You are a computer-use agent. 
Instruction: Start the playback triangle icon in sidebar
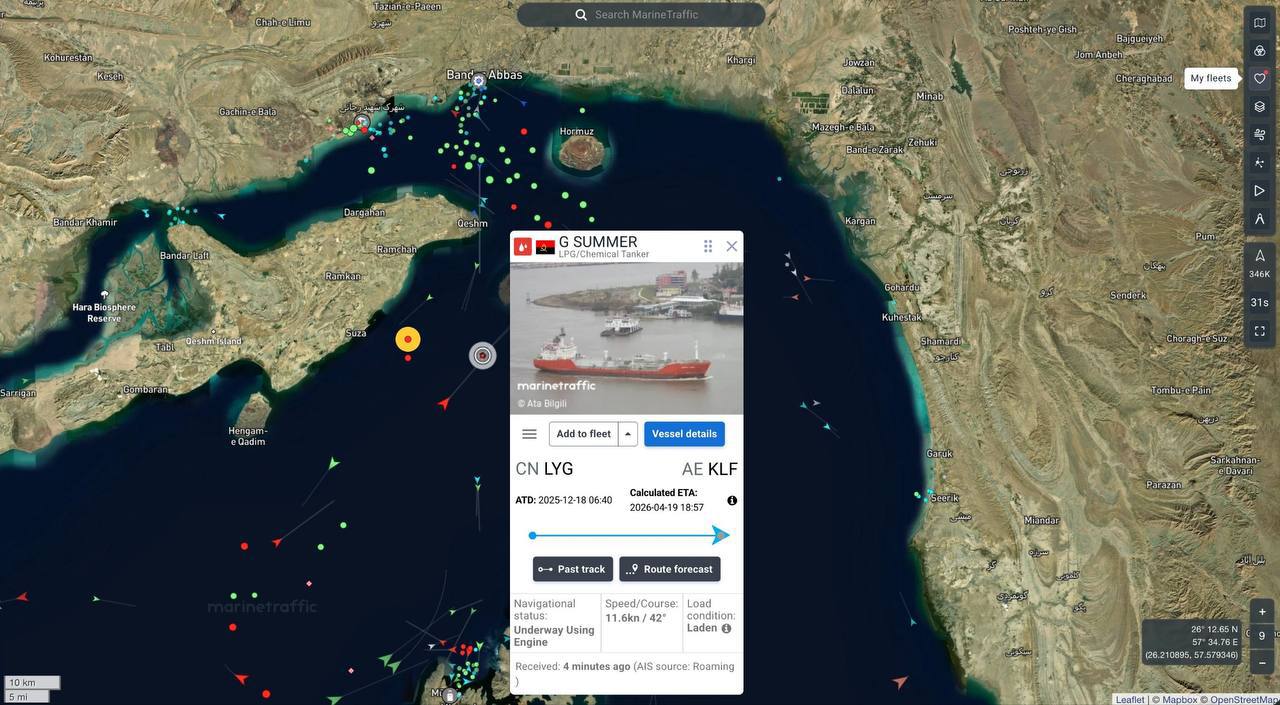[x=1259, y=191]
